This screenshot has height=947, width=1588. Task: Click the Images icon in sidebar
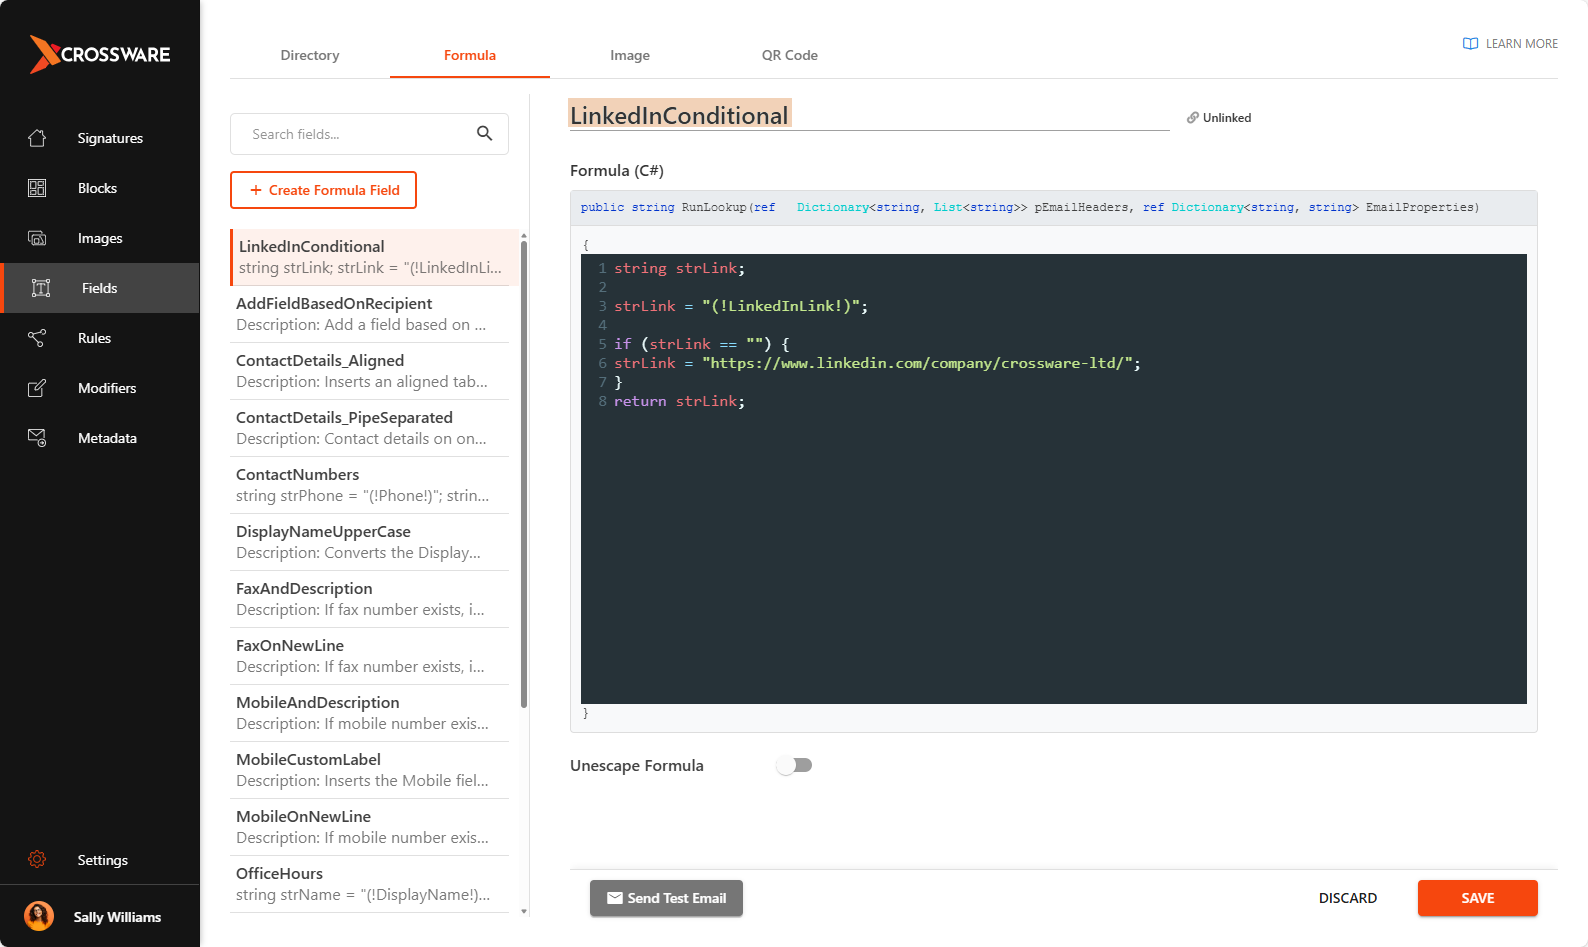[x=37, y=238]
